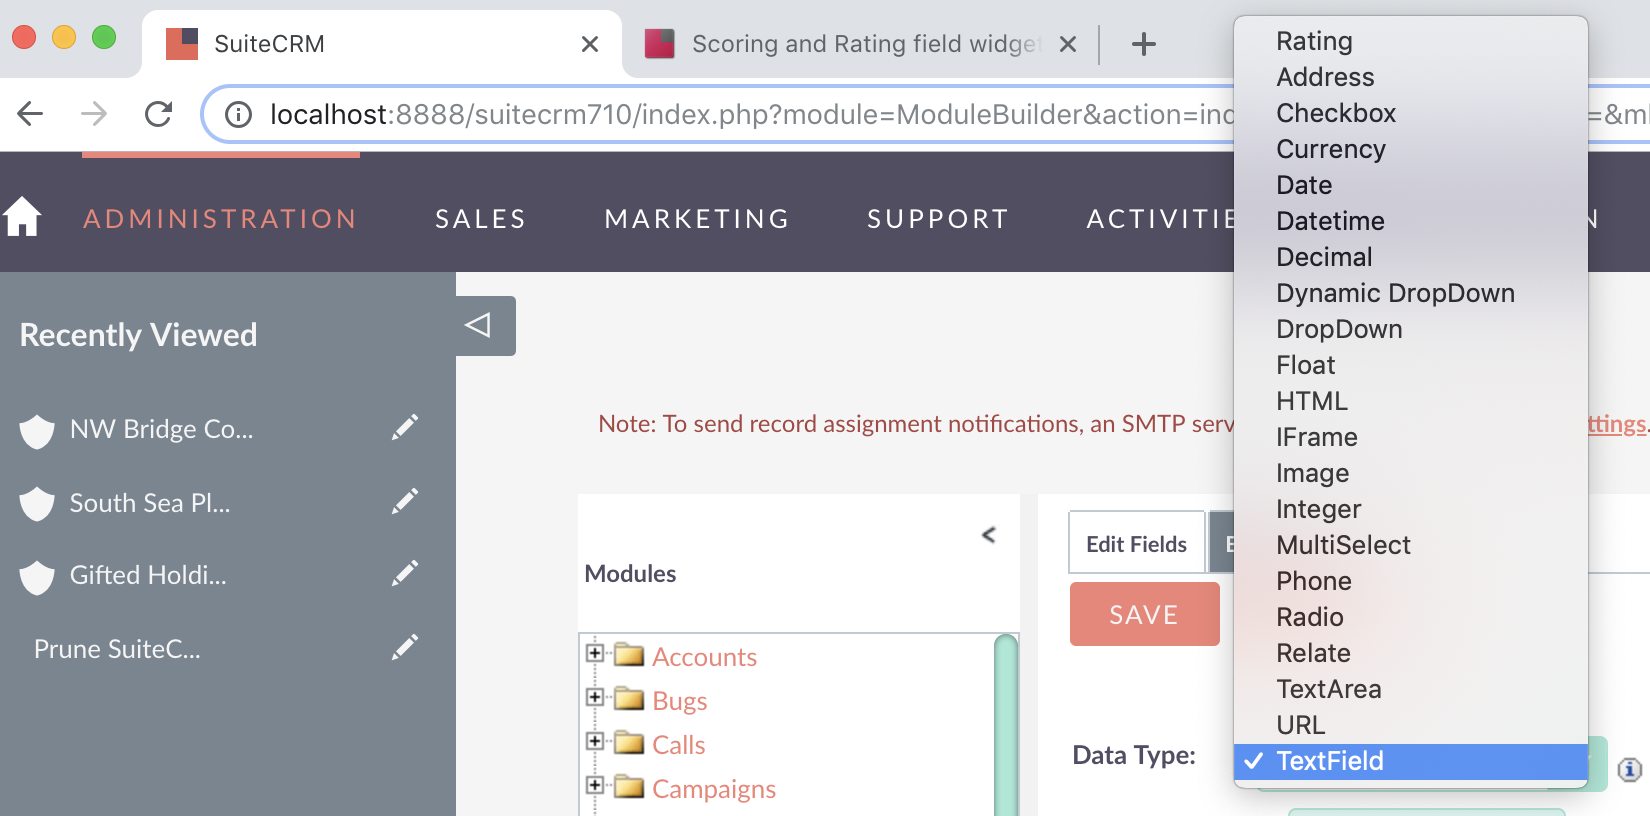Go back using the browser back arrow
The width and height of the screenshot is (1650, 816).
pos(31,114)
